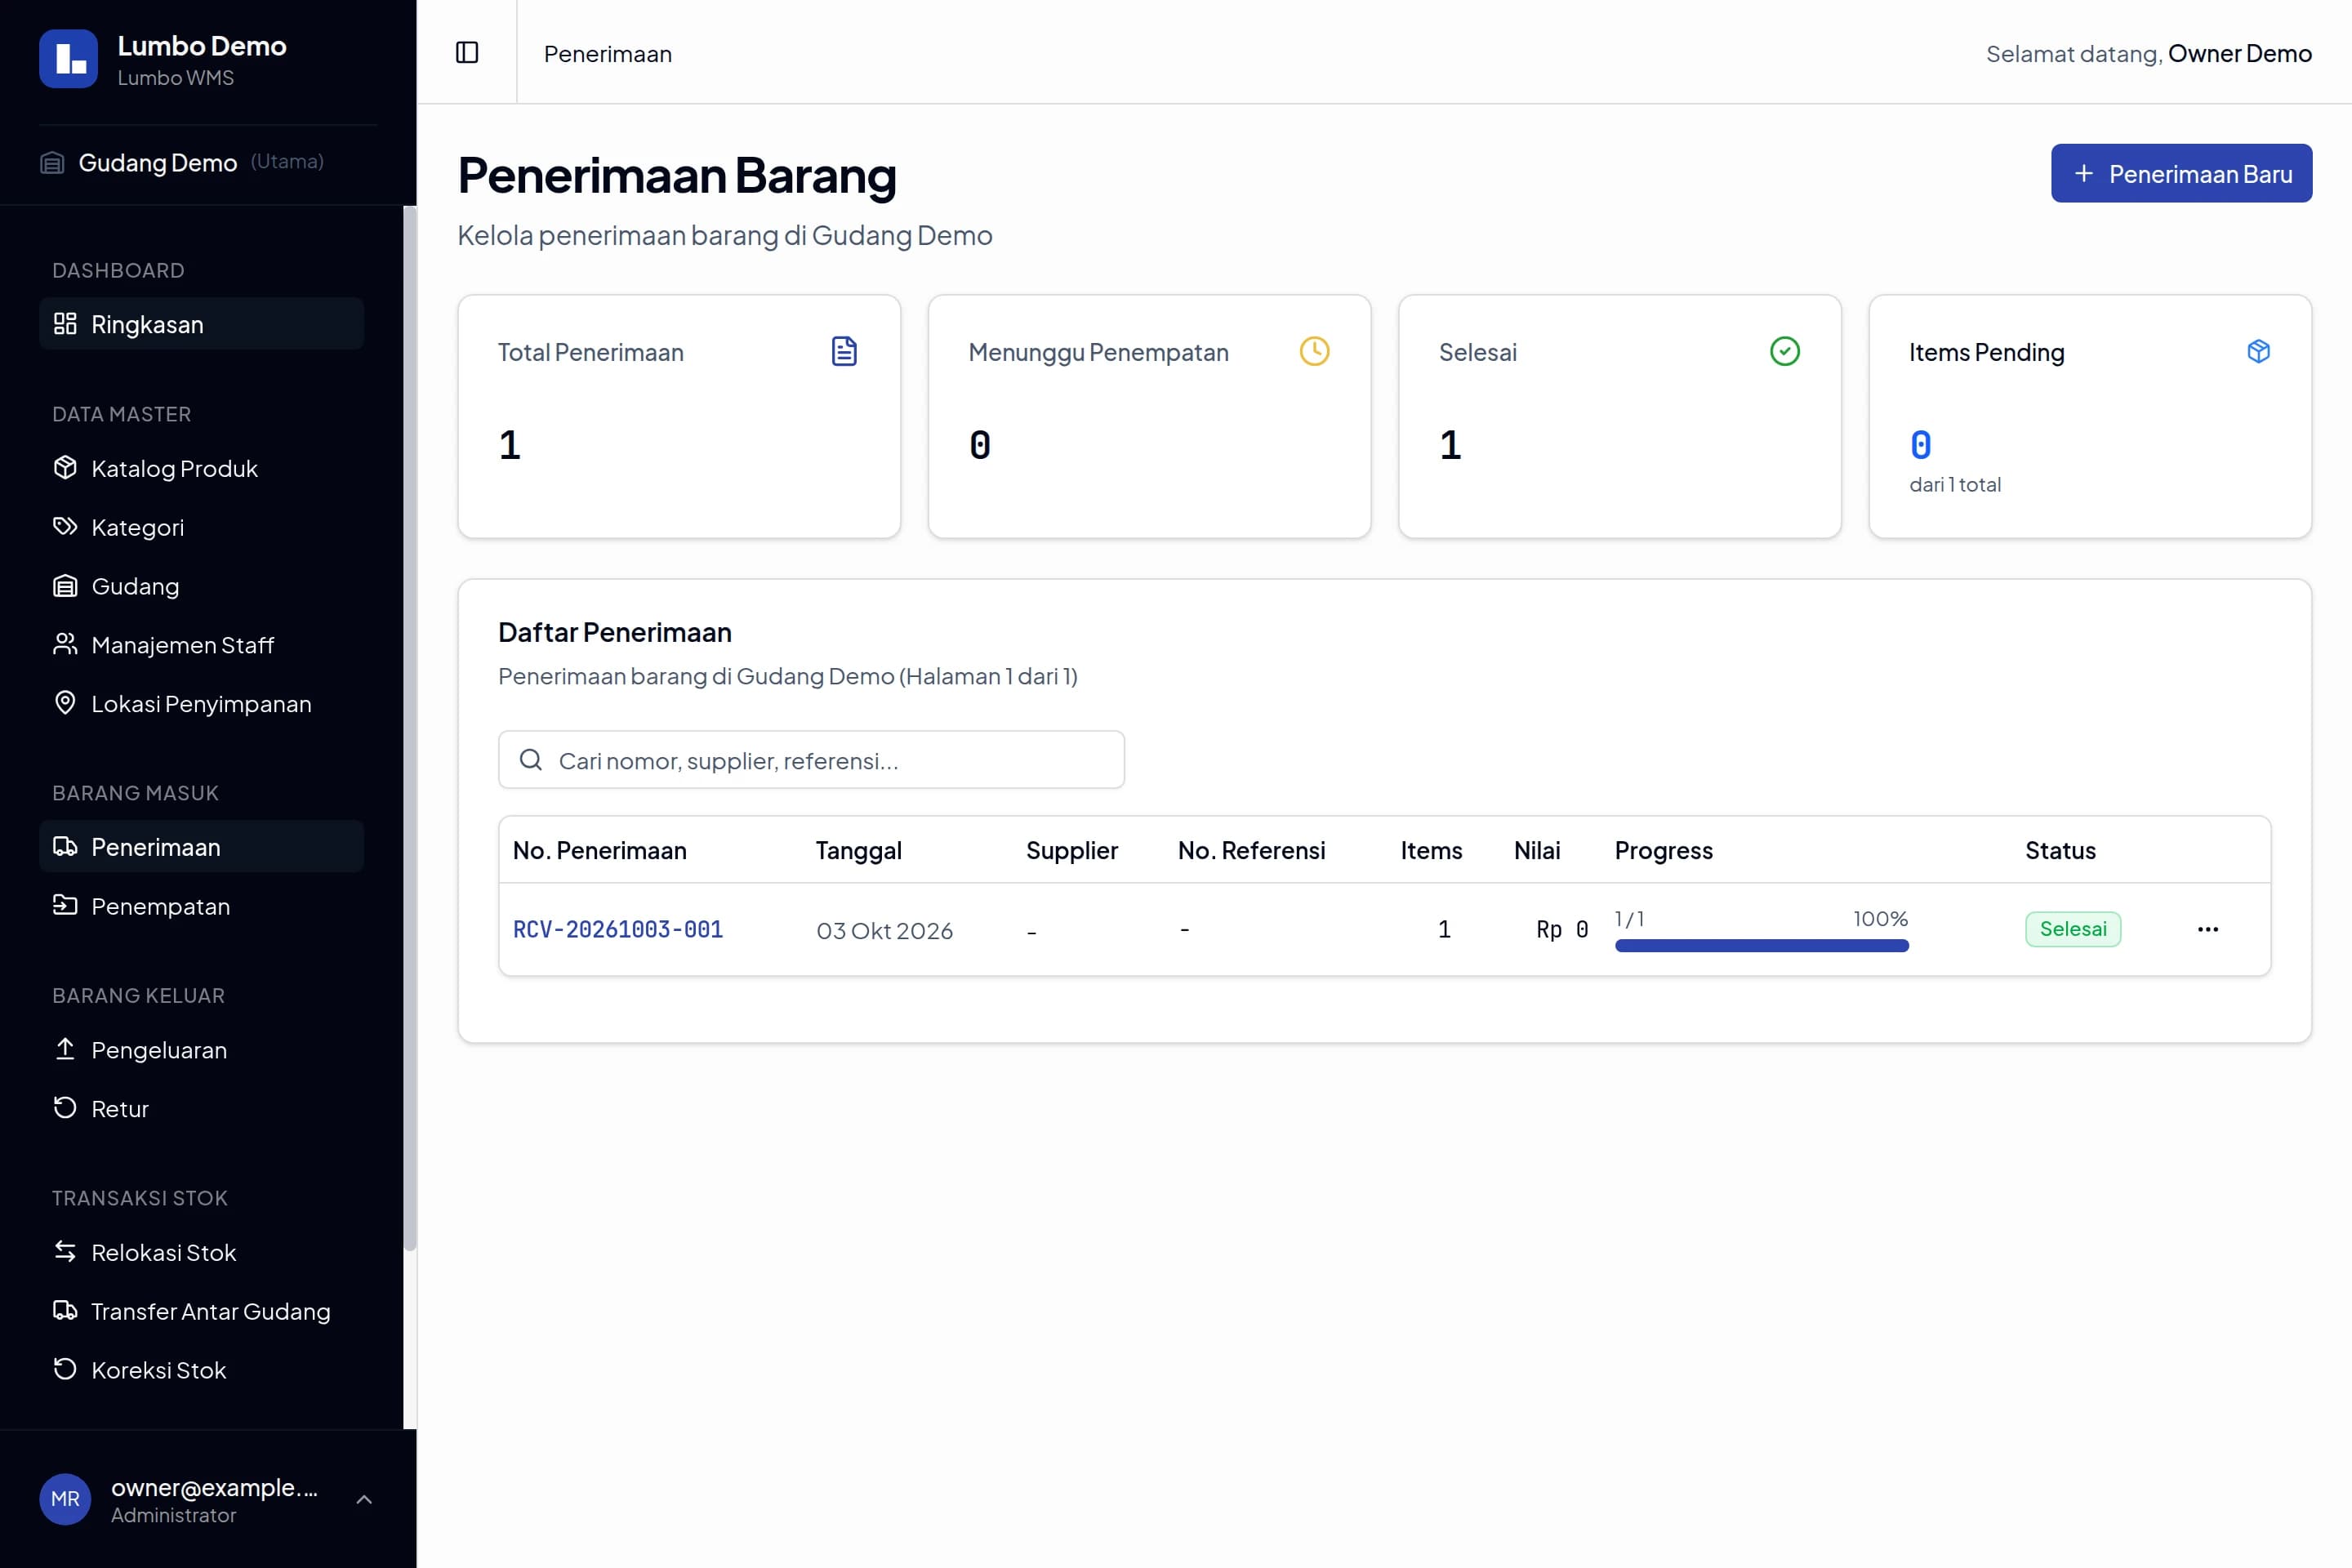
Task: Open Retur page
Action: (201, 1109)
